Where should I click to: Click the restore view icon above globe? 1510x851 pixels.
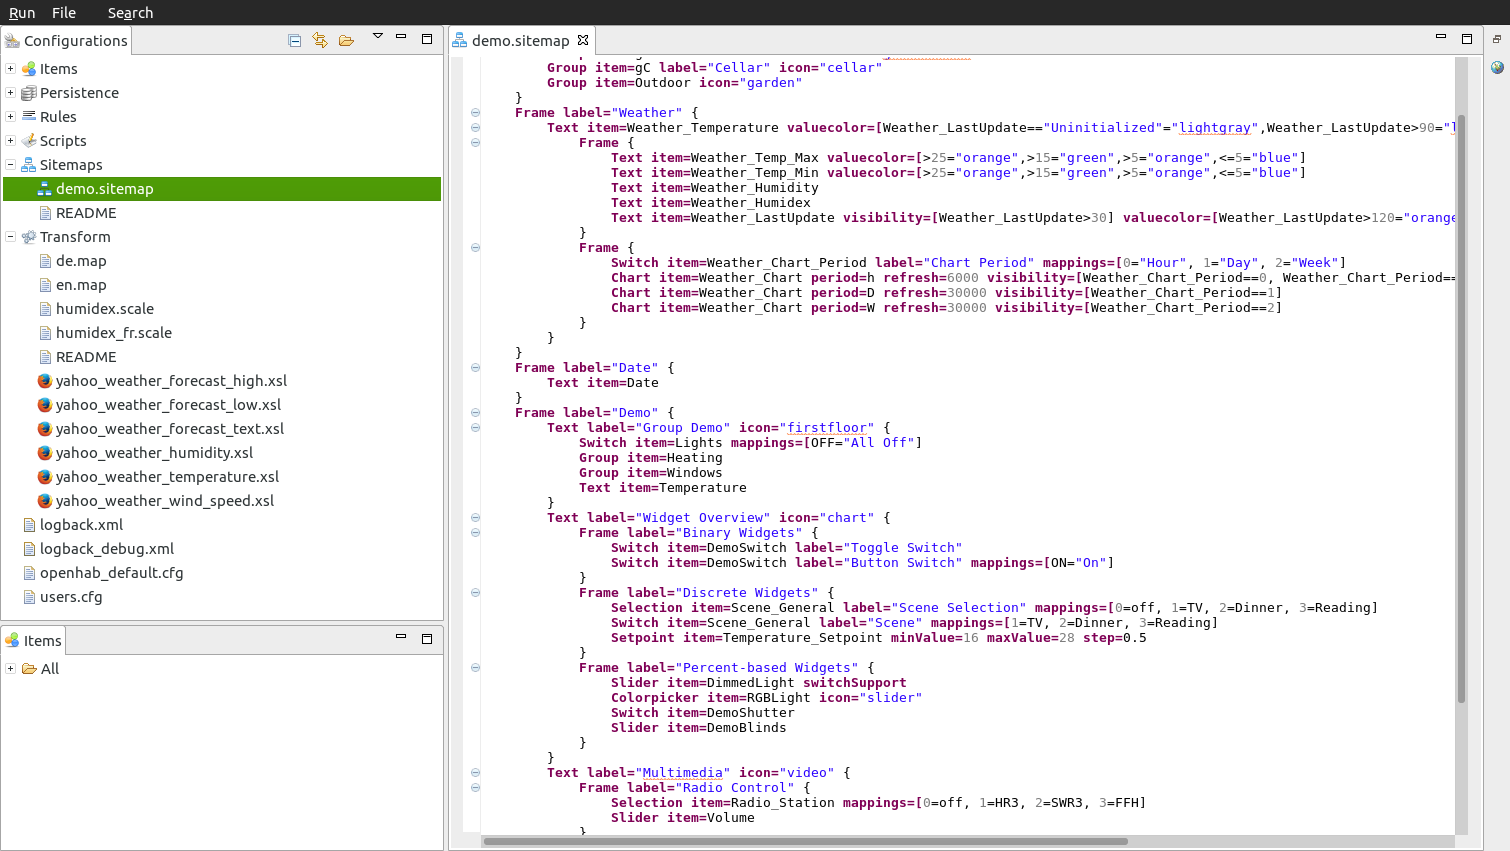coord(1497,39)
